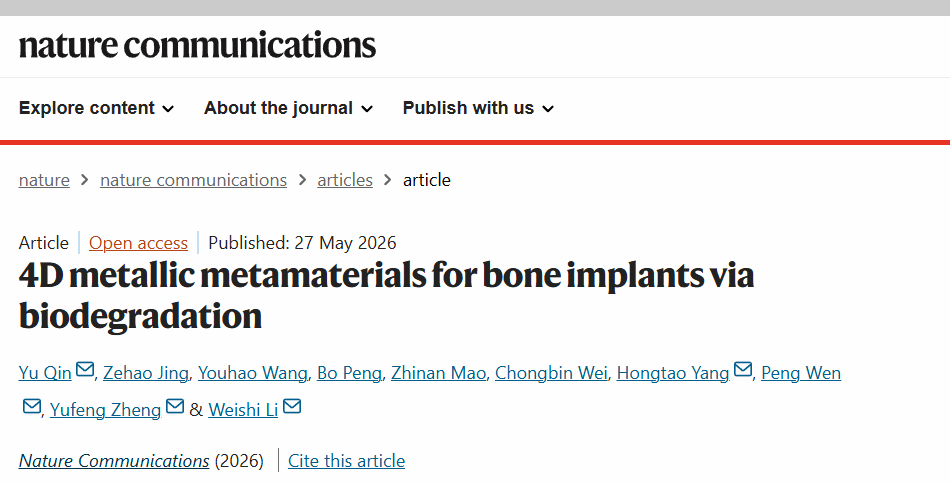
Task: Click the envelope icon next to Weishi Li
Action: (292, 406)
